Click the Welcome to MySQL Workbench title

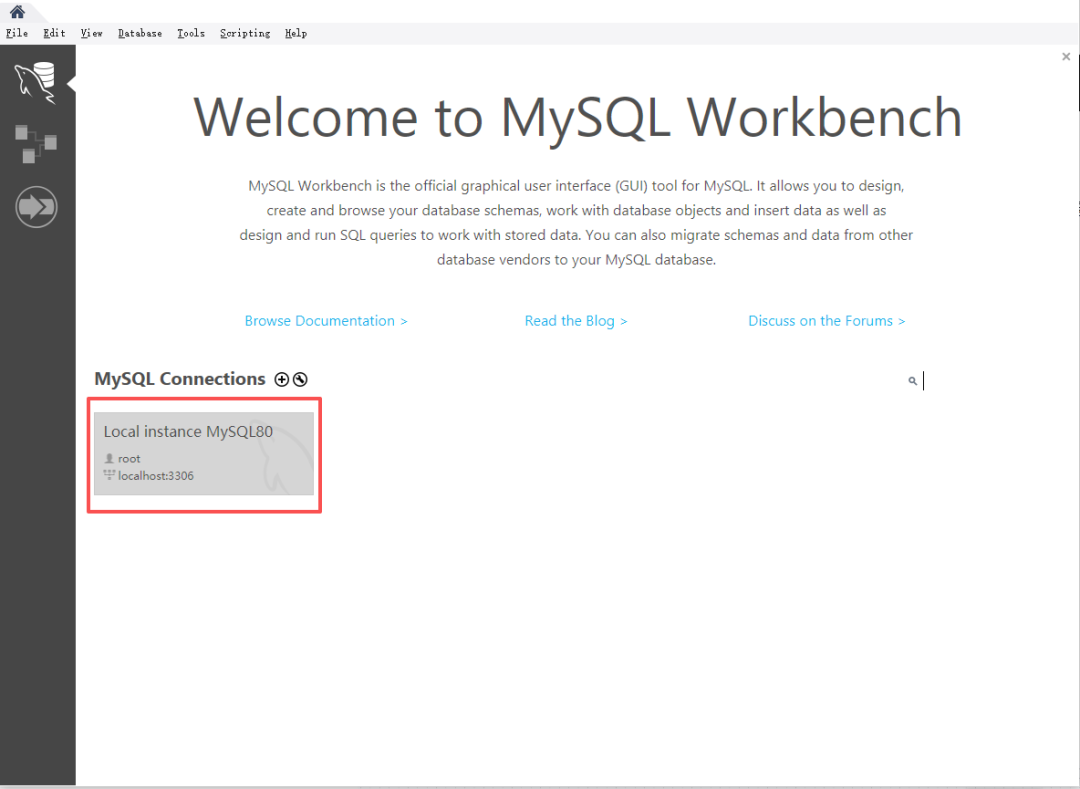577,118
